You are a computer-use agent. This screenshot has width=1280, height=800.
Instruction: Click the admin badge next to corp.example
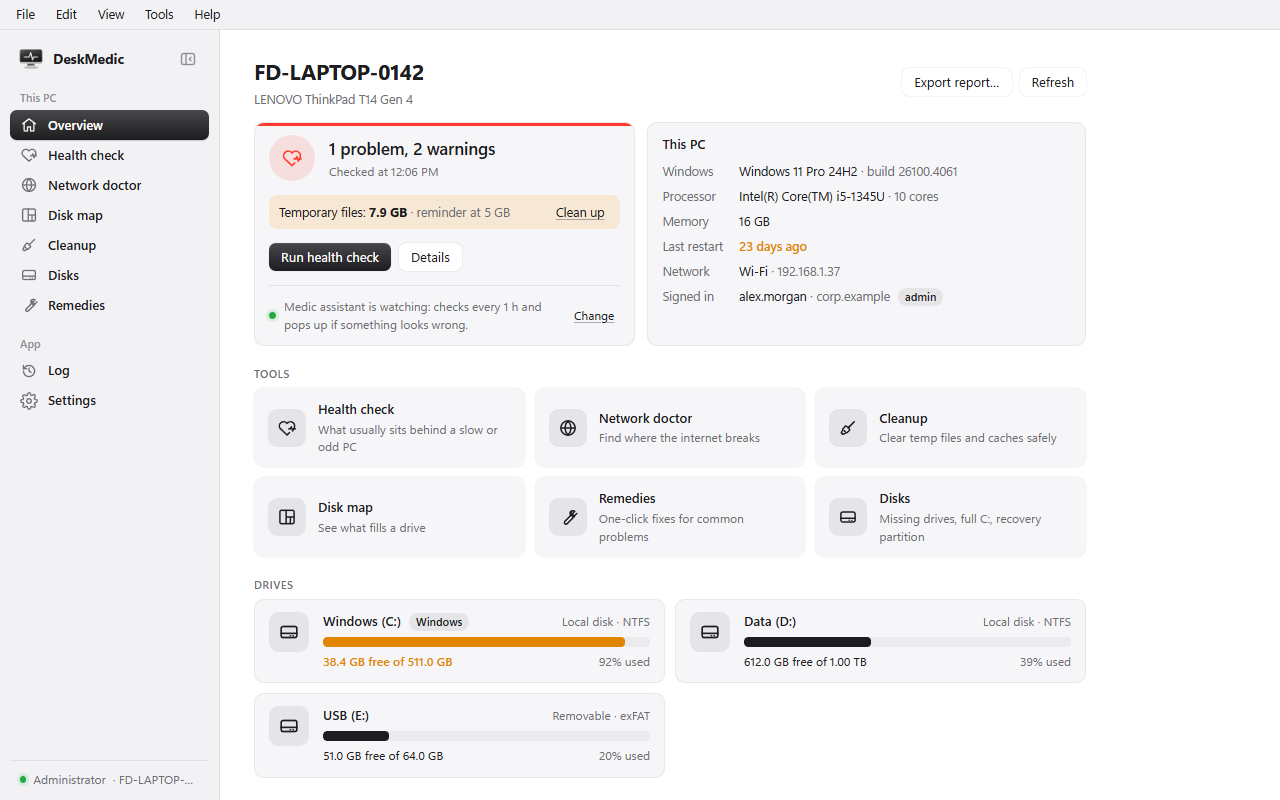point(920,297)
